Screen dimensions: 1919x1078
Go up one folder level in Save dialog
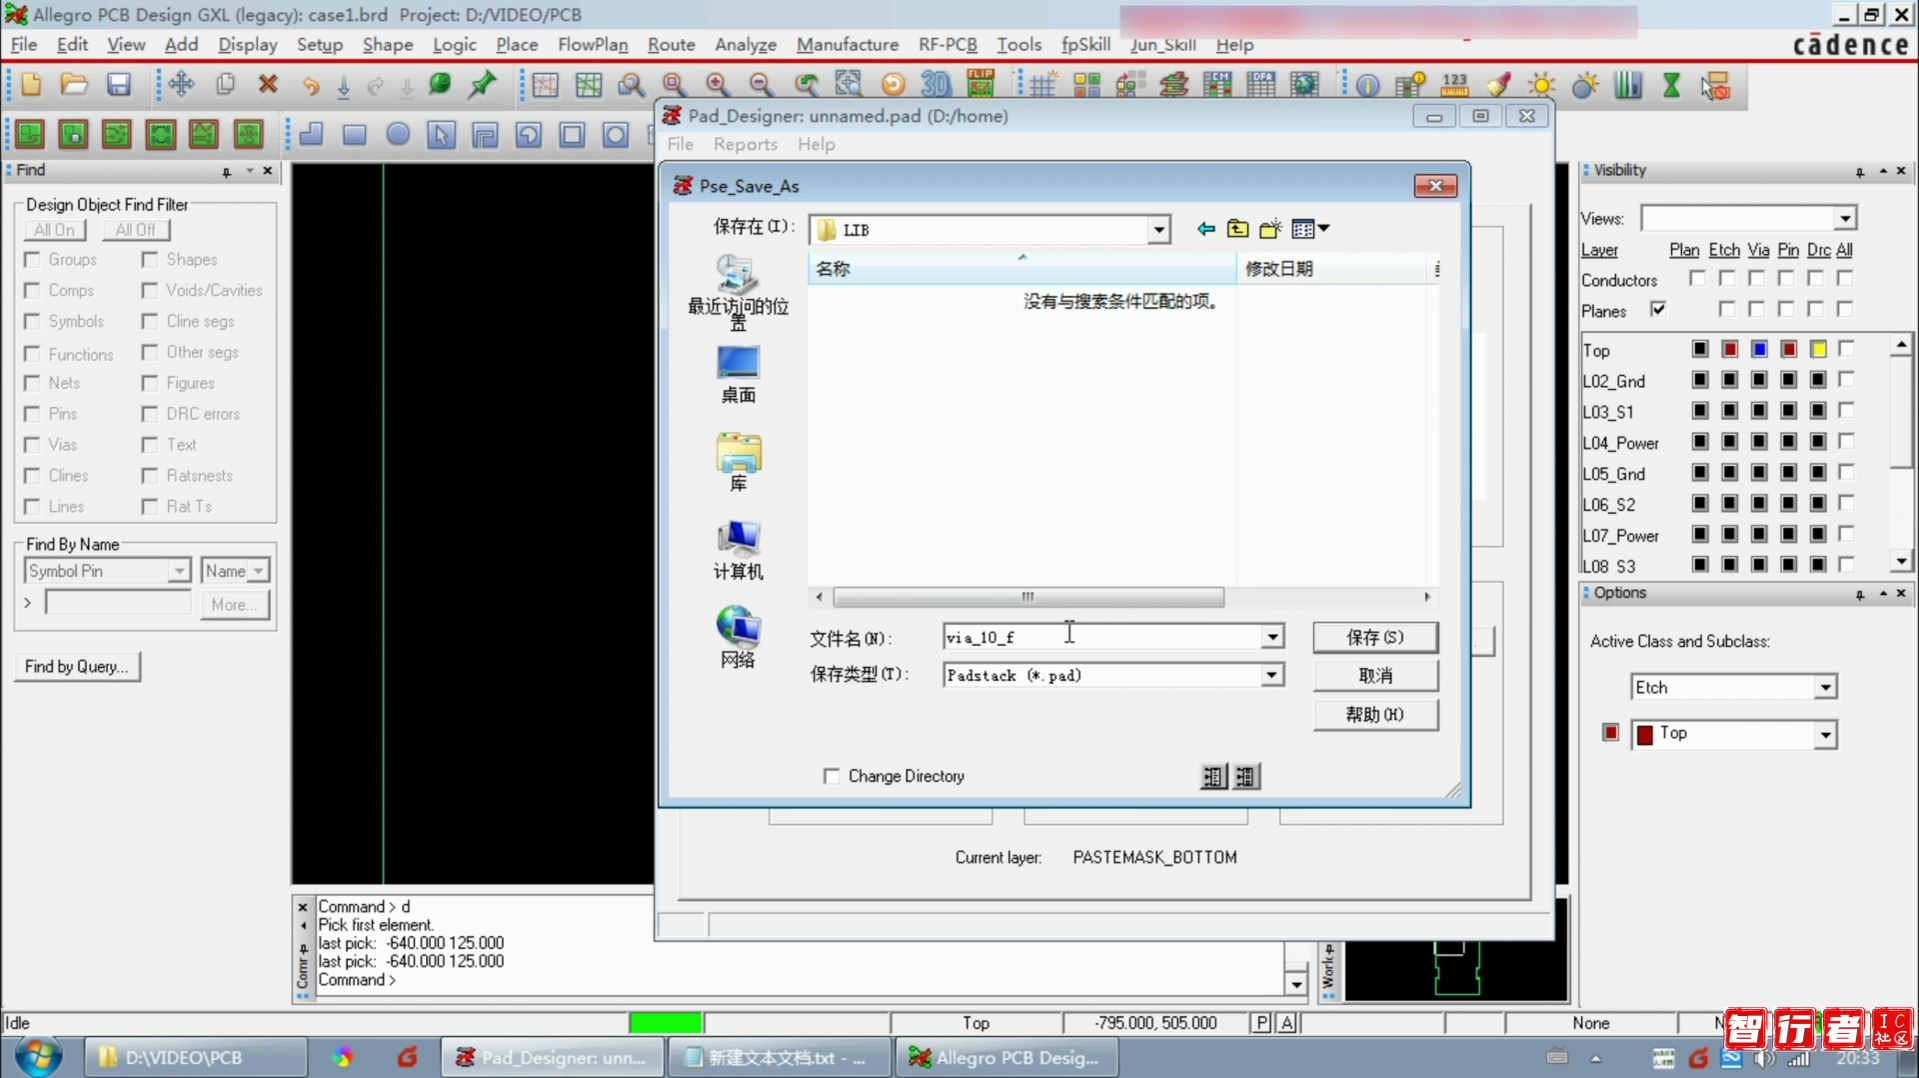(1238, 229)
